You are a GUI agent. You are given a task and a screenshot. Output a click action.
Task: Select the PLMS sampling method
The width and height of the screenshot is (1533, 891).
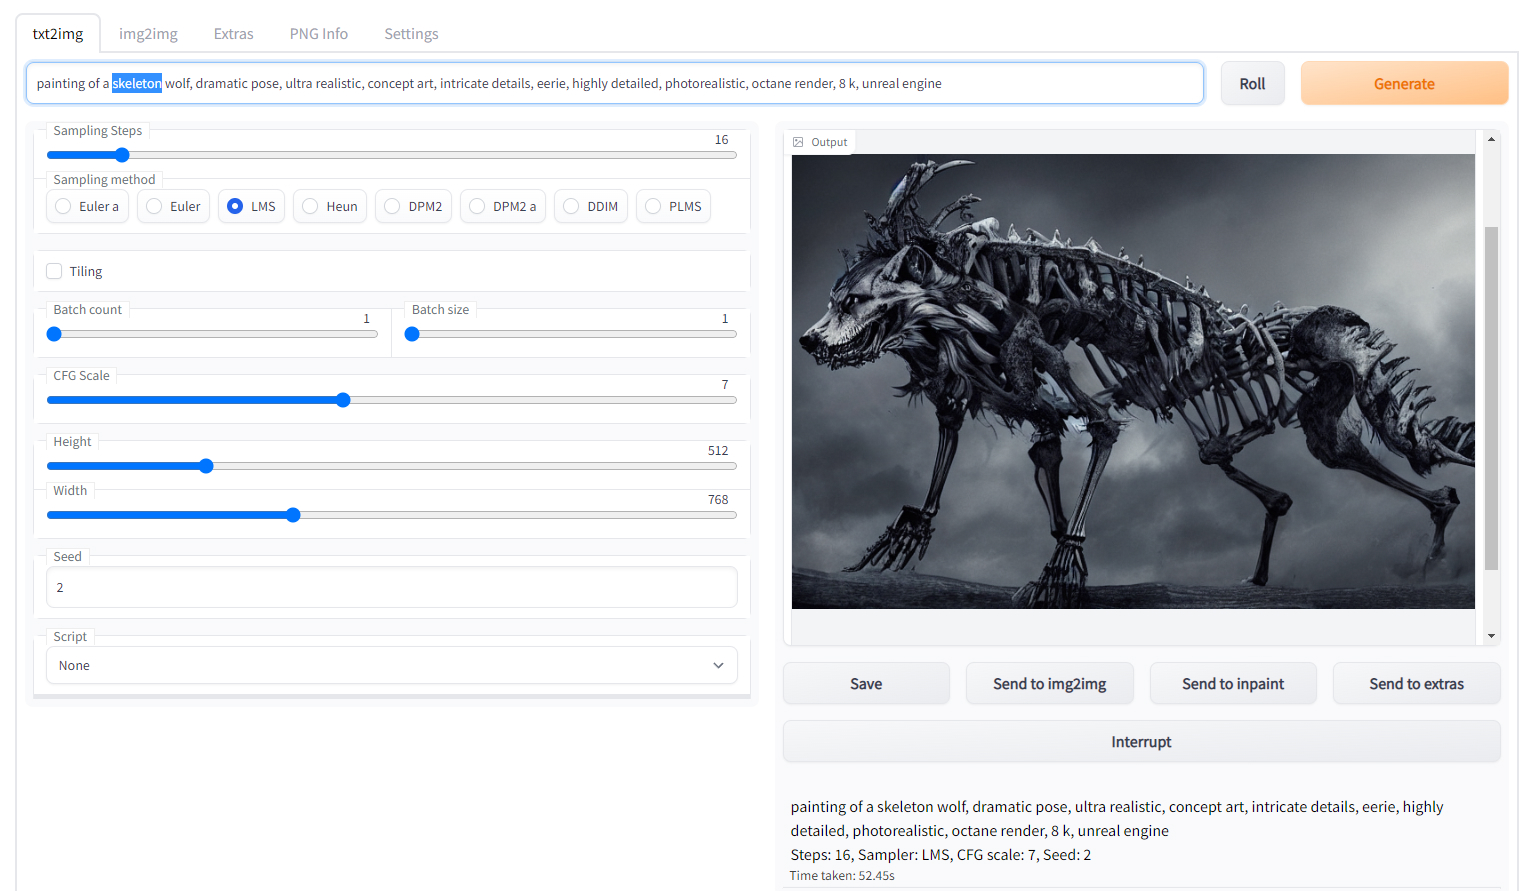click(x=674, y=206)
